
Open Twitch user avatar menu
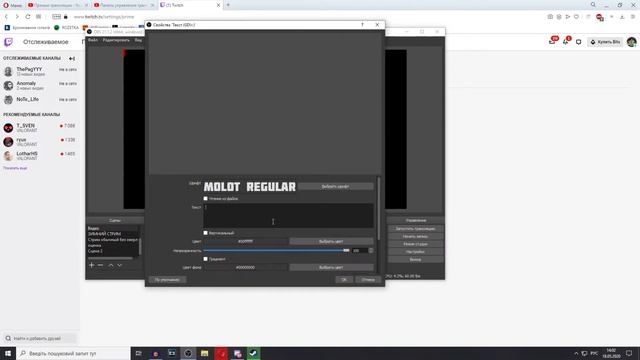(x=631, y=42)
